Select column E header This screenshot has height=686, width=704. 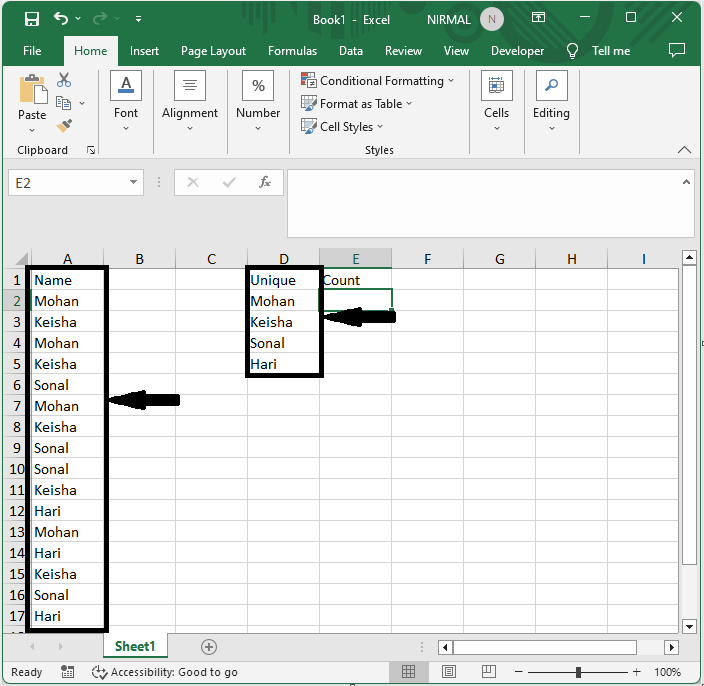pyautogui.click(x=356, y=259)
